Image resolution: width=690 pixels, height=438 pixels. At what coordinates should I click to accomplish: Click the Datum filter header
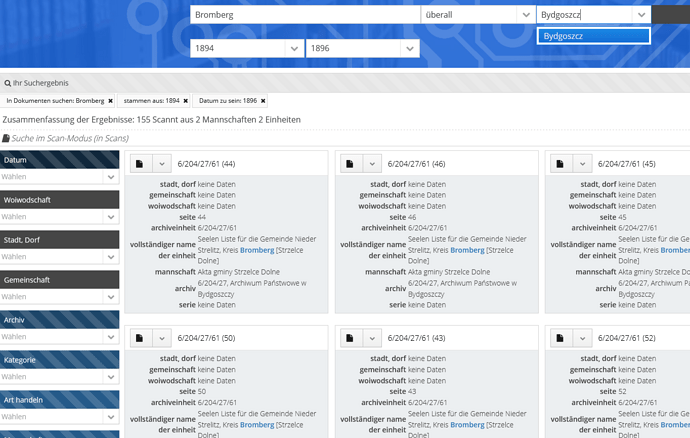point(59,160)
